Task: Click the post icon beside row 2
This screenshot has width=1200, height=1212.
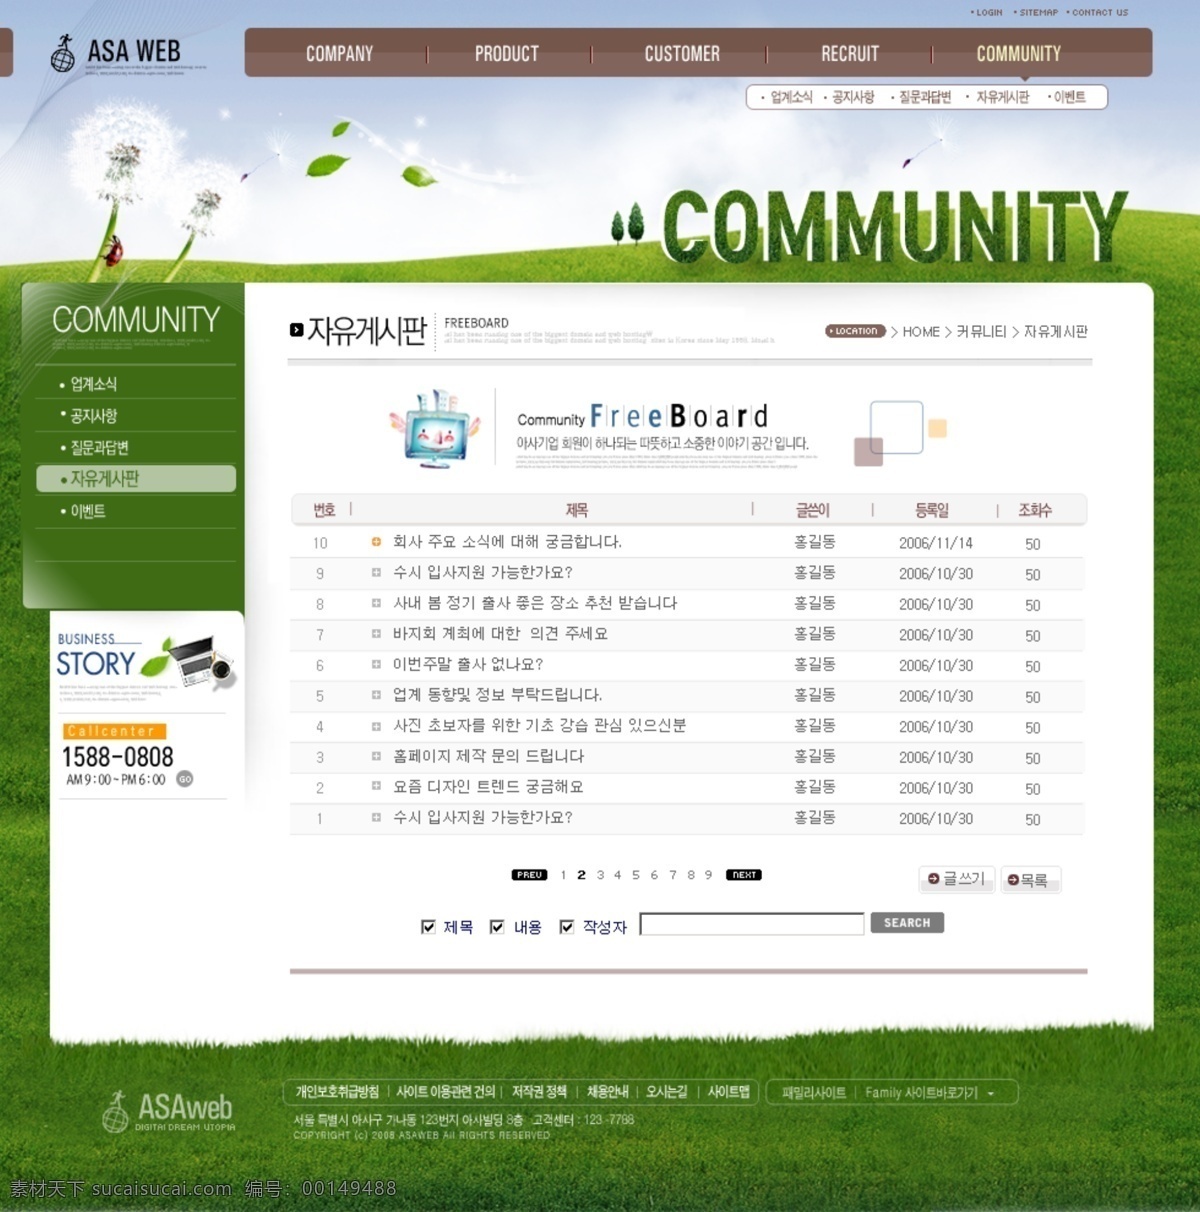Action: point(376,787)
